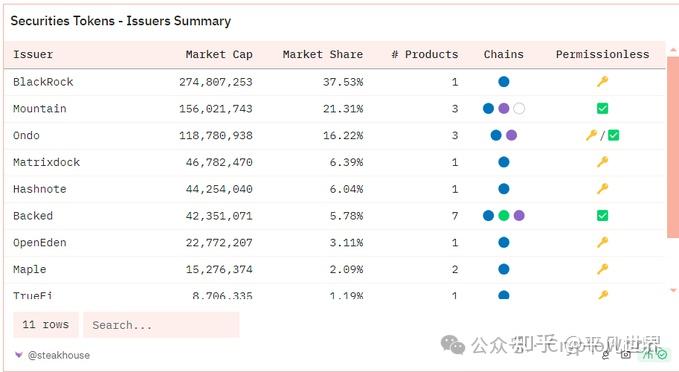Click the camera screenshot icon at bottom right
Viewport: 679px width, 372px height.
pos(626,355)
